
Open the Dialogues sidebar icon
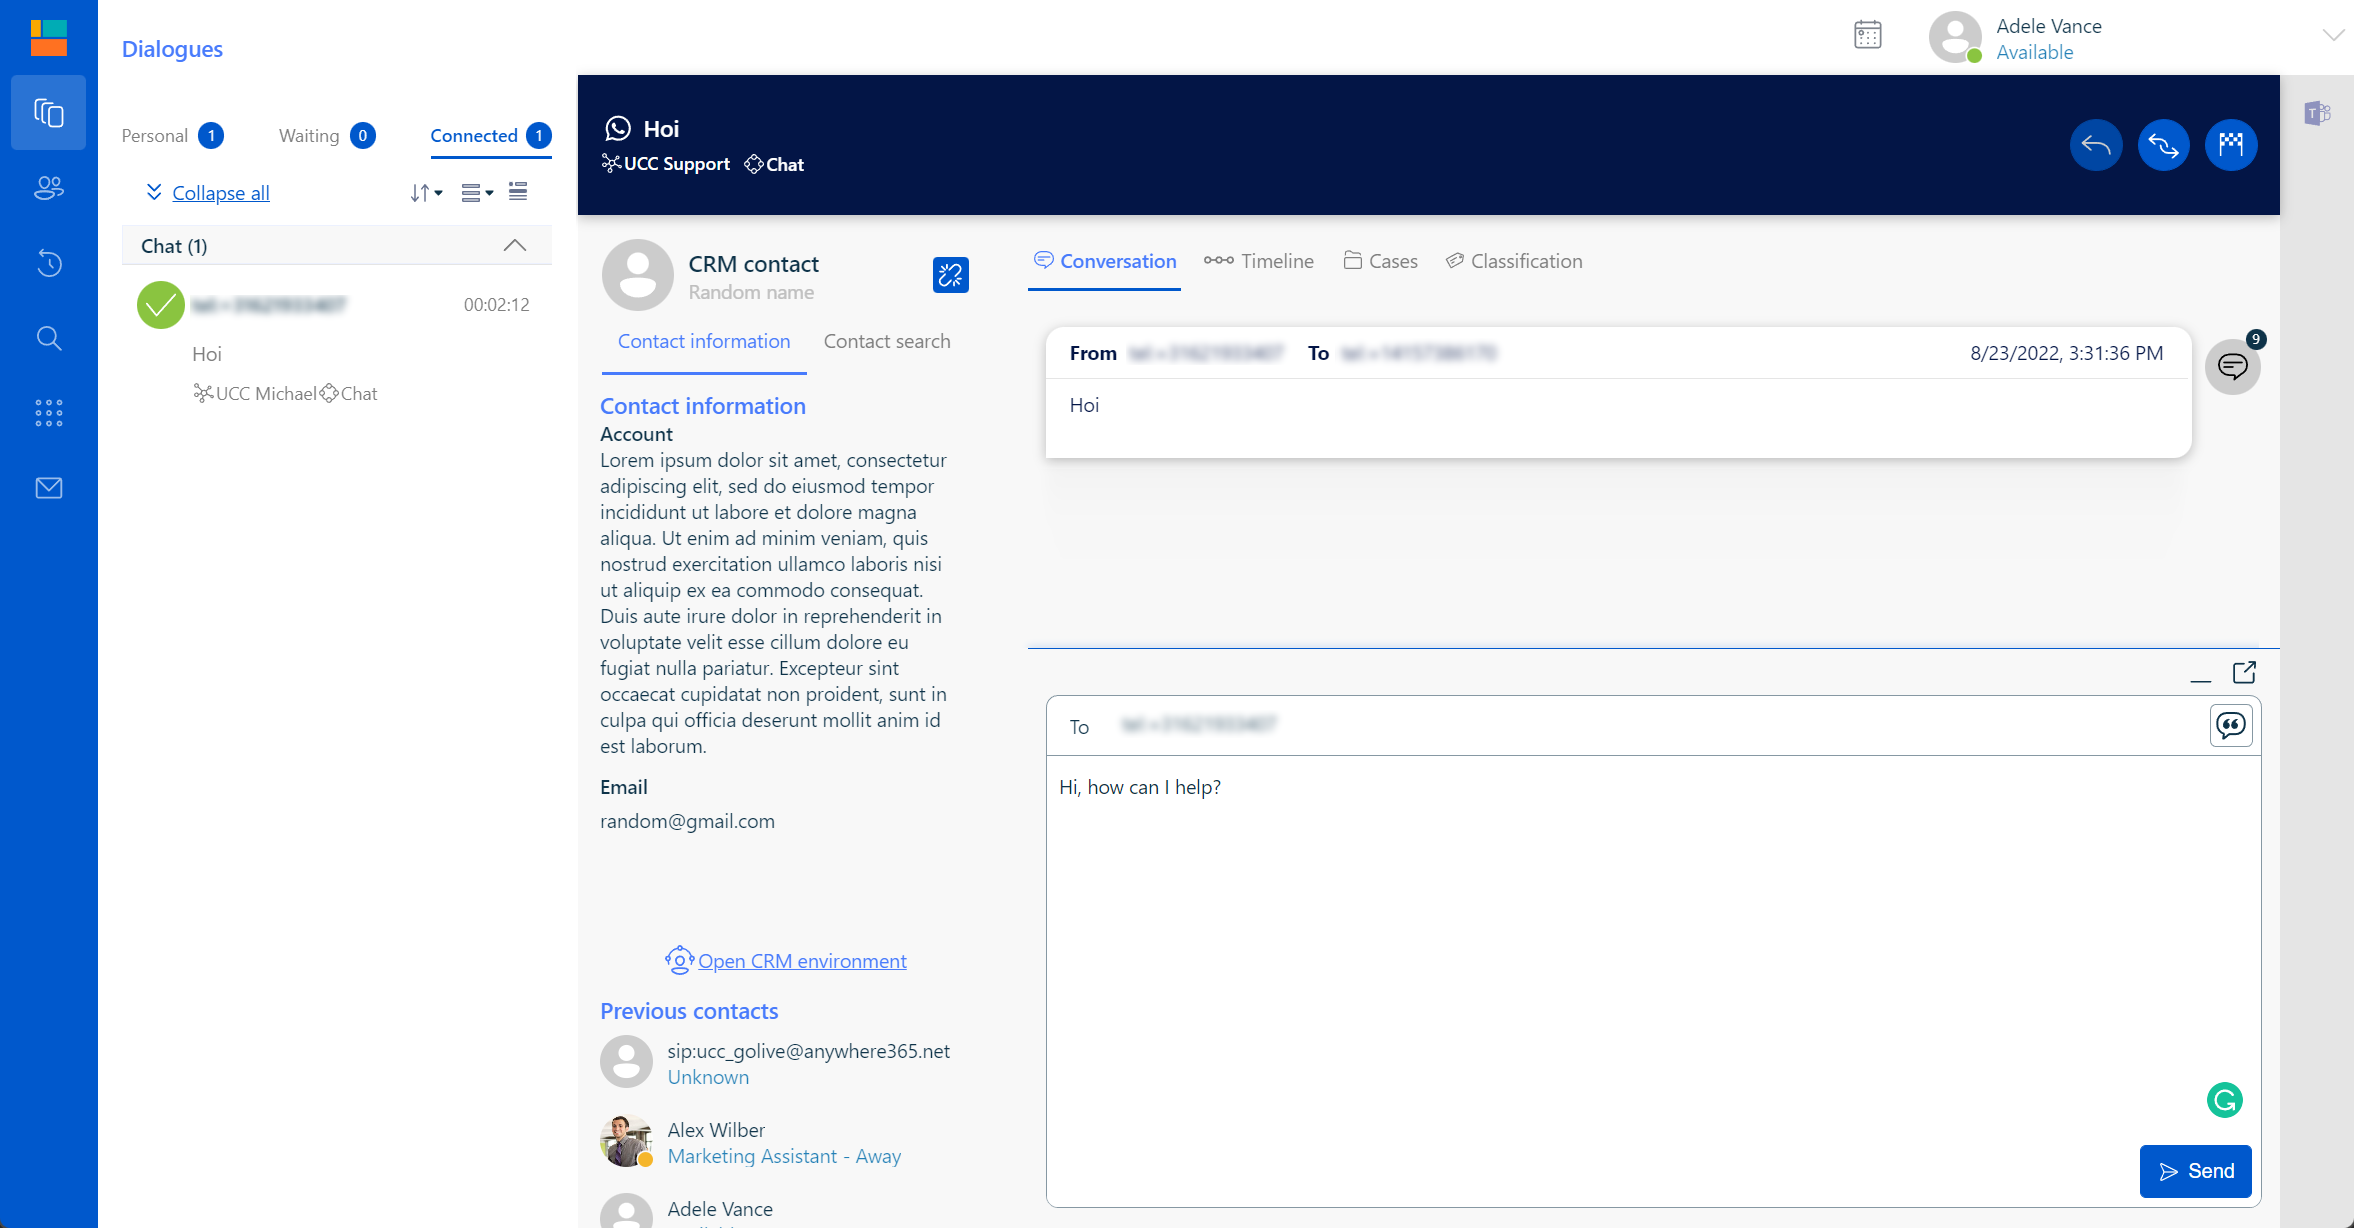pos(48,113)
